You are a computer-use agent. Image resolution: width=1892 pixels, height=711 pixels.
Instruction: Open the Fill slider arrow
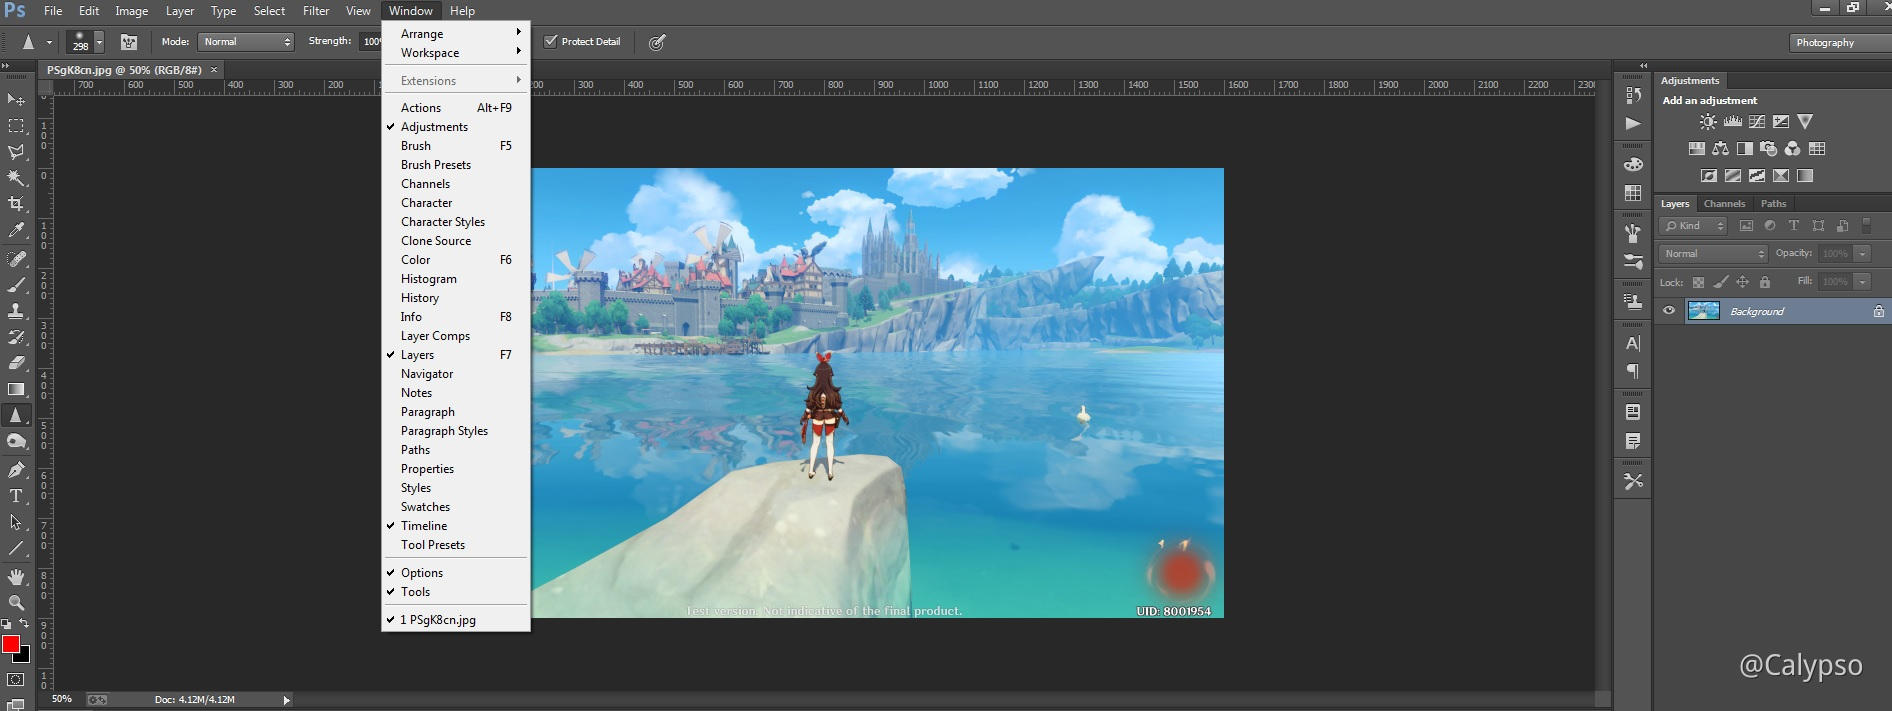tap(1862, 282)
